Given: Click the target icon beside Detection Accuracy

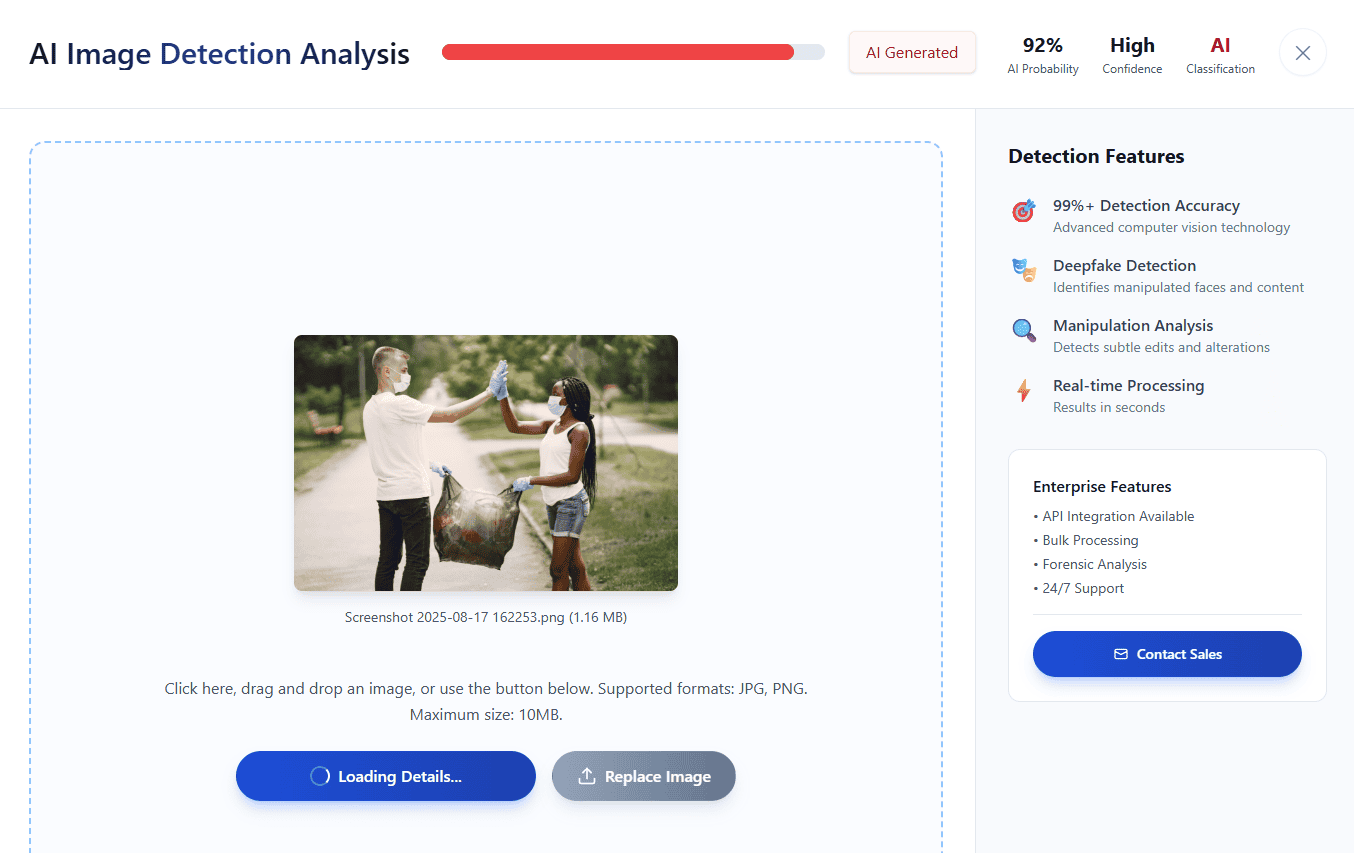Looking at the screenshot, I should (x=1023, y=211).
